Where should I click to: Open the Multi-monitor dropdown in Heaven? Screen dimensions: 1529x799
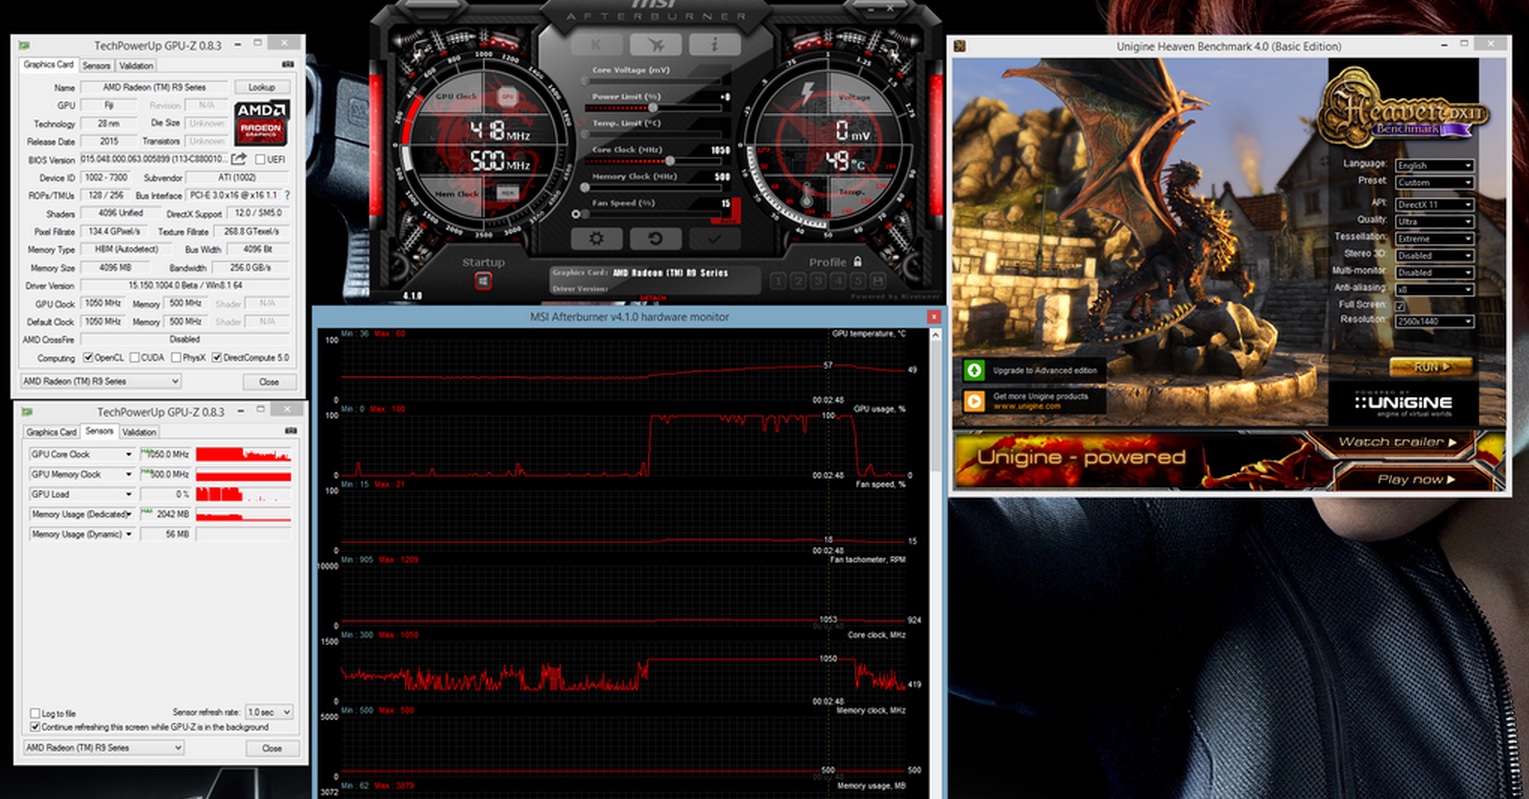coord(1434,272)
